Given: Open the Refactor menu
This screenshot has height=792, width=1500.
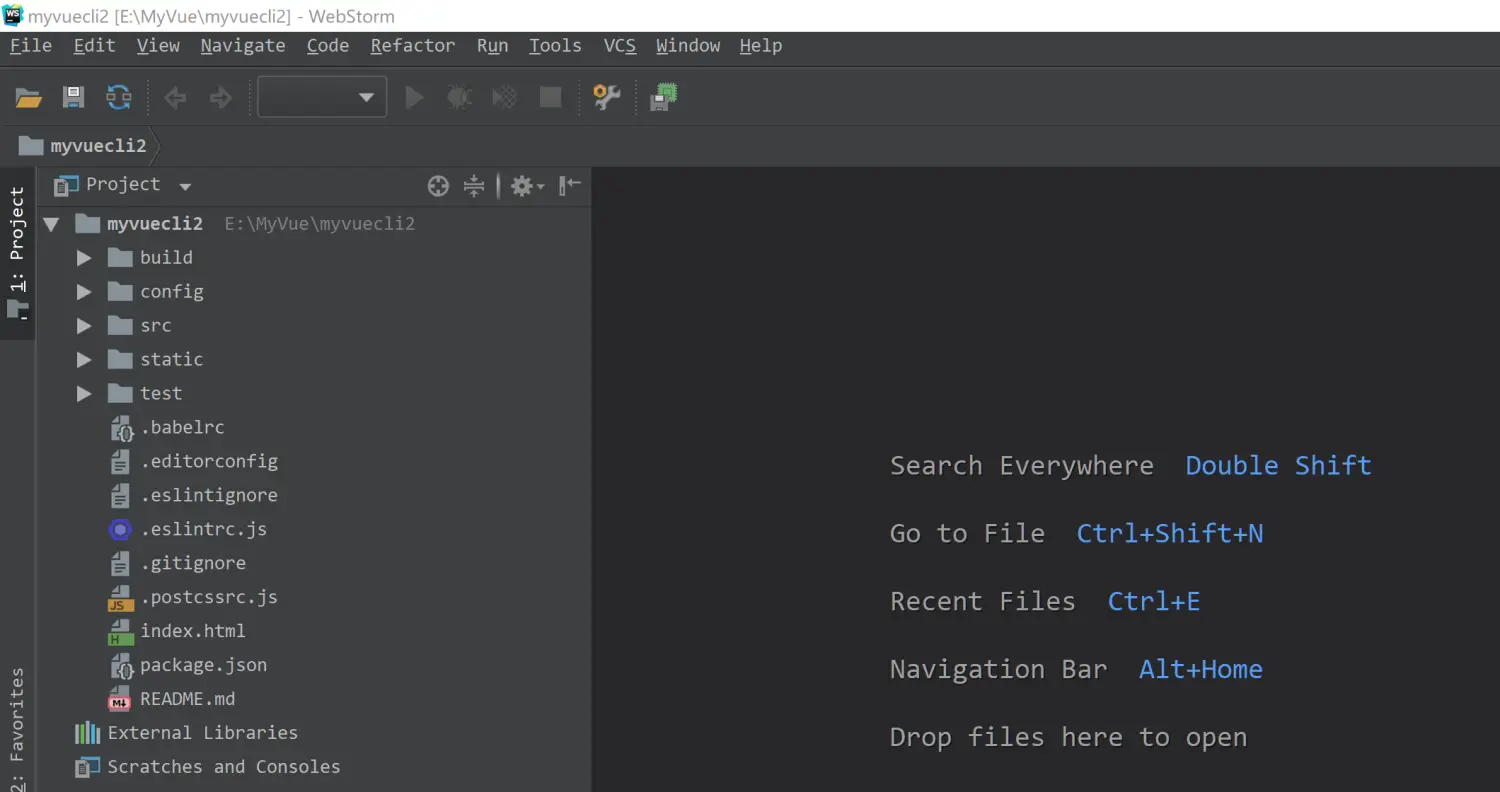Looking at the screenshot, I should 412,46.
